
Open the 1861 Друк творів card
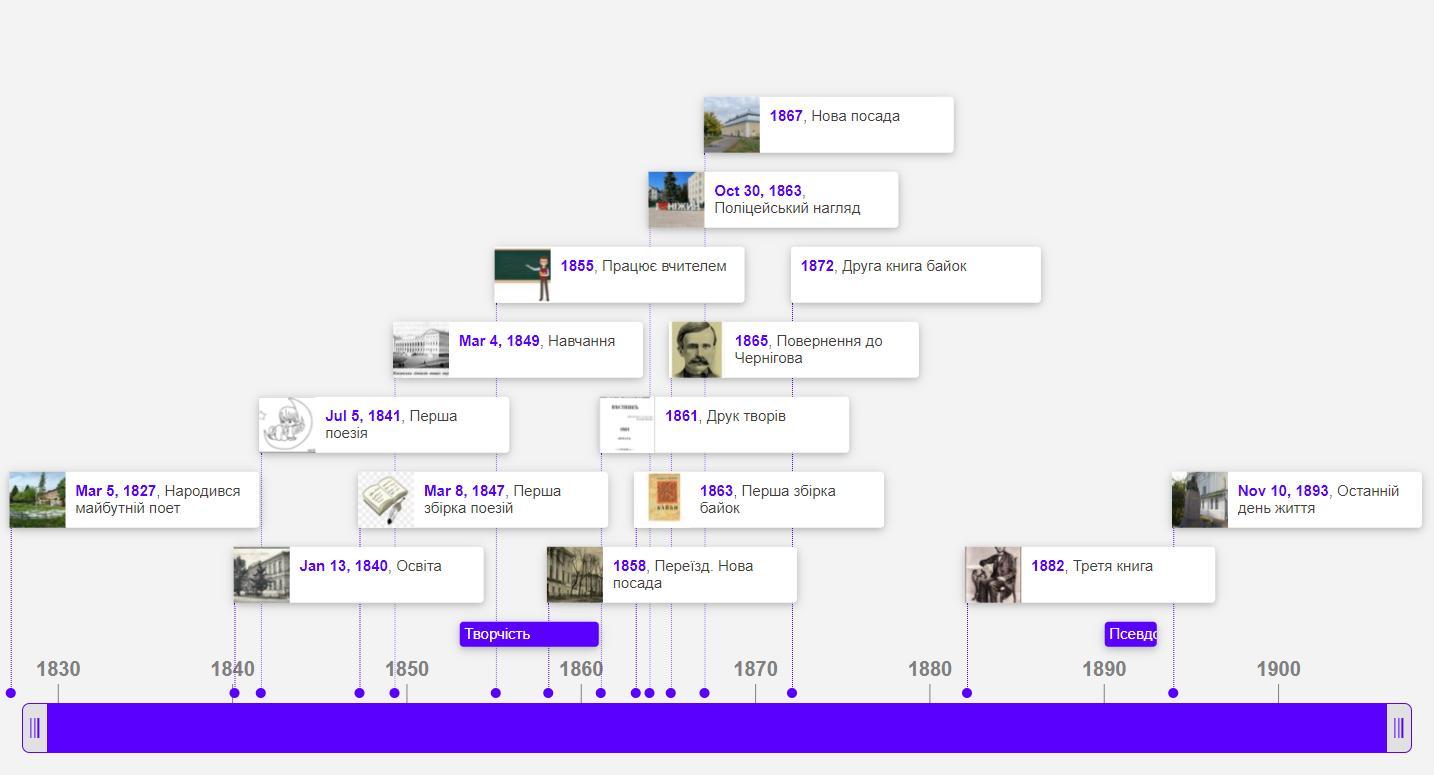(725, 425)
